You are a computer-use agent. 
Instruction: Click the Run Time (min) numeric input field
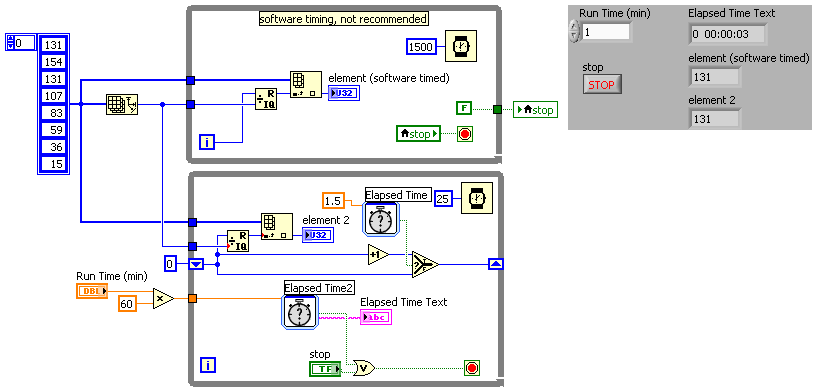[x=606, y=31]
